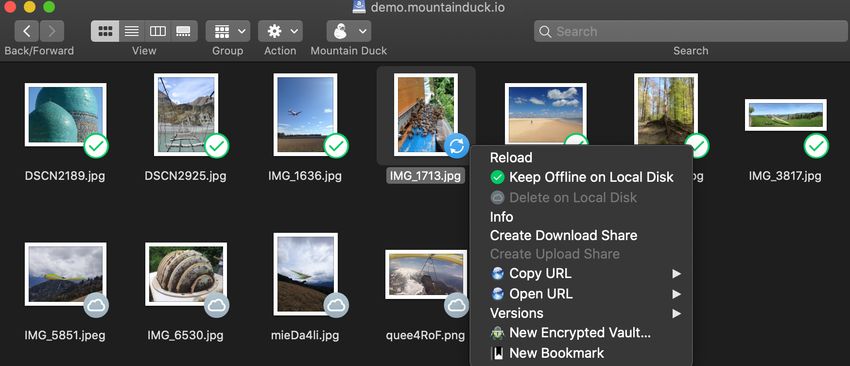Select the quee4RoF.png thumbnail
The width and height of the screenshot is (850, 366).
(x=426, y=274)
